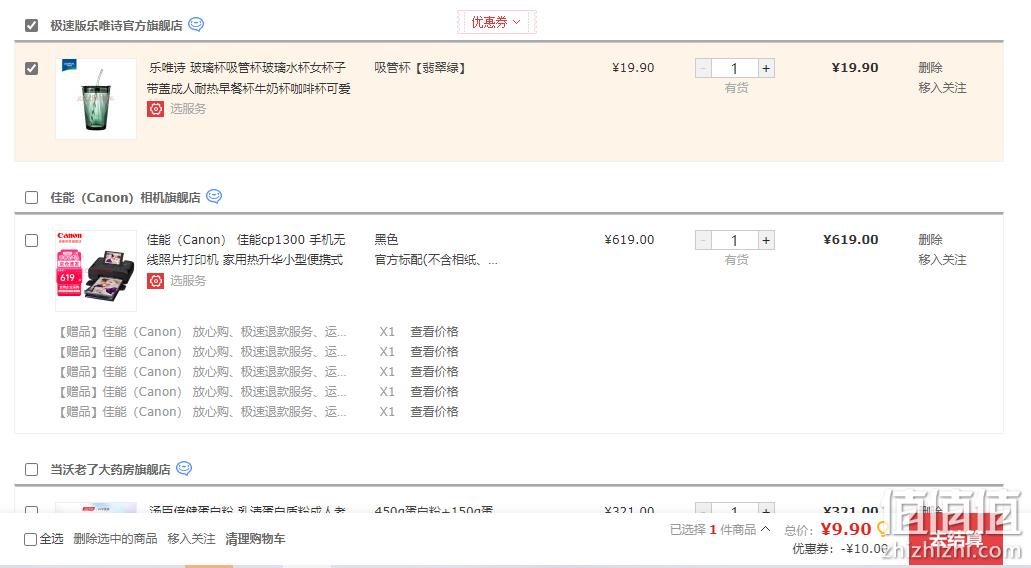This screenshot has height=568, width=1031.
Task: Open fifth 【赠品】佳能 (Canon) gift item
Action: (x=203, y=412)
